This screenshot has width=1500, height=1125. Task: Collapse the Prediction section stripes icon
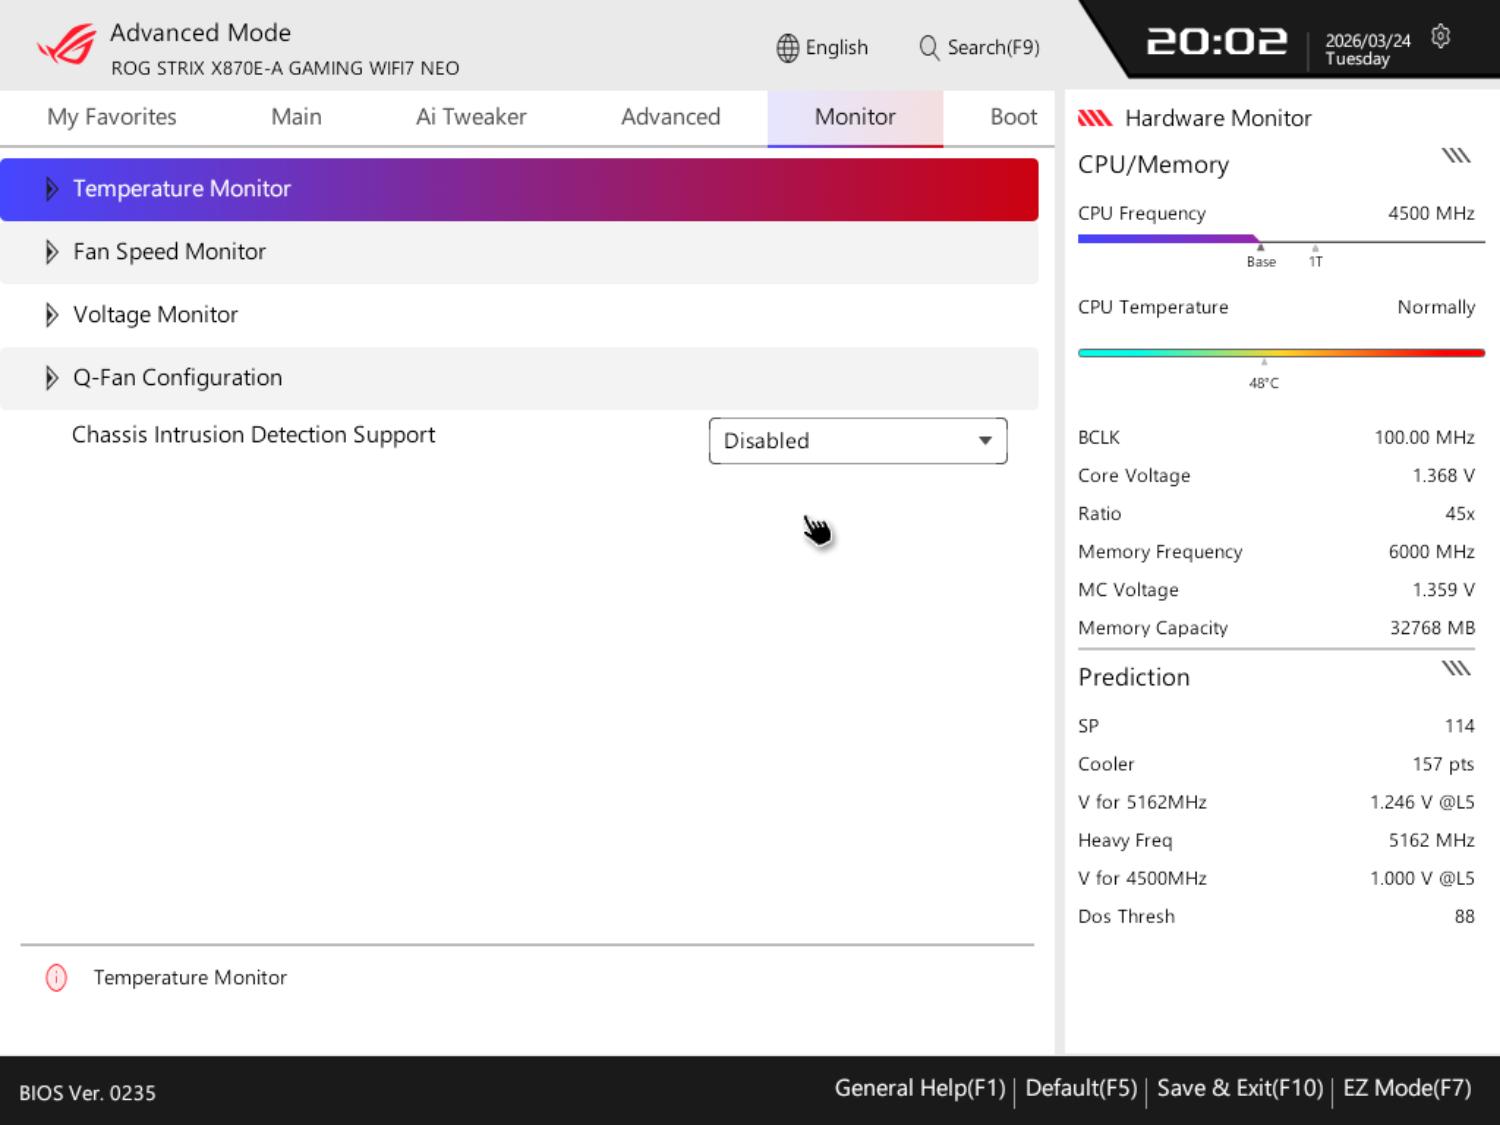tap(1455, 669)
